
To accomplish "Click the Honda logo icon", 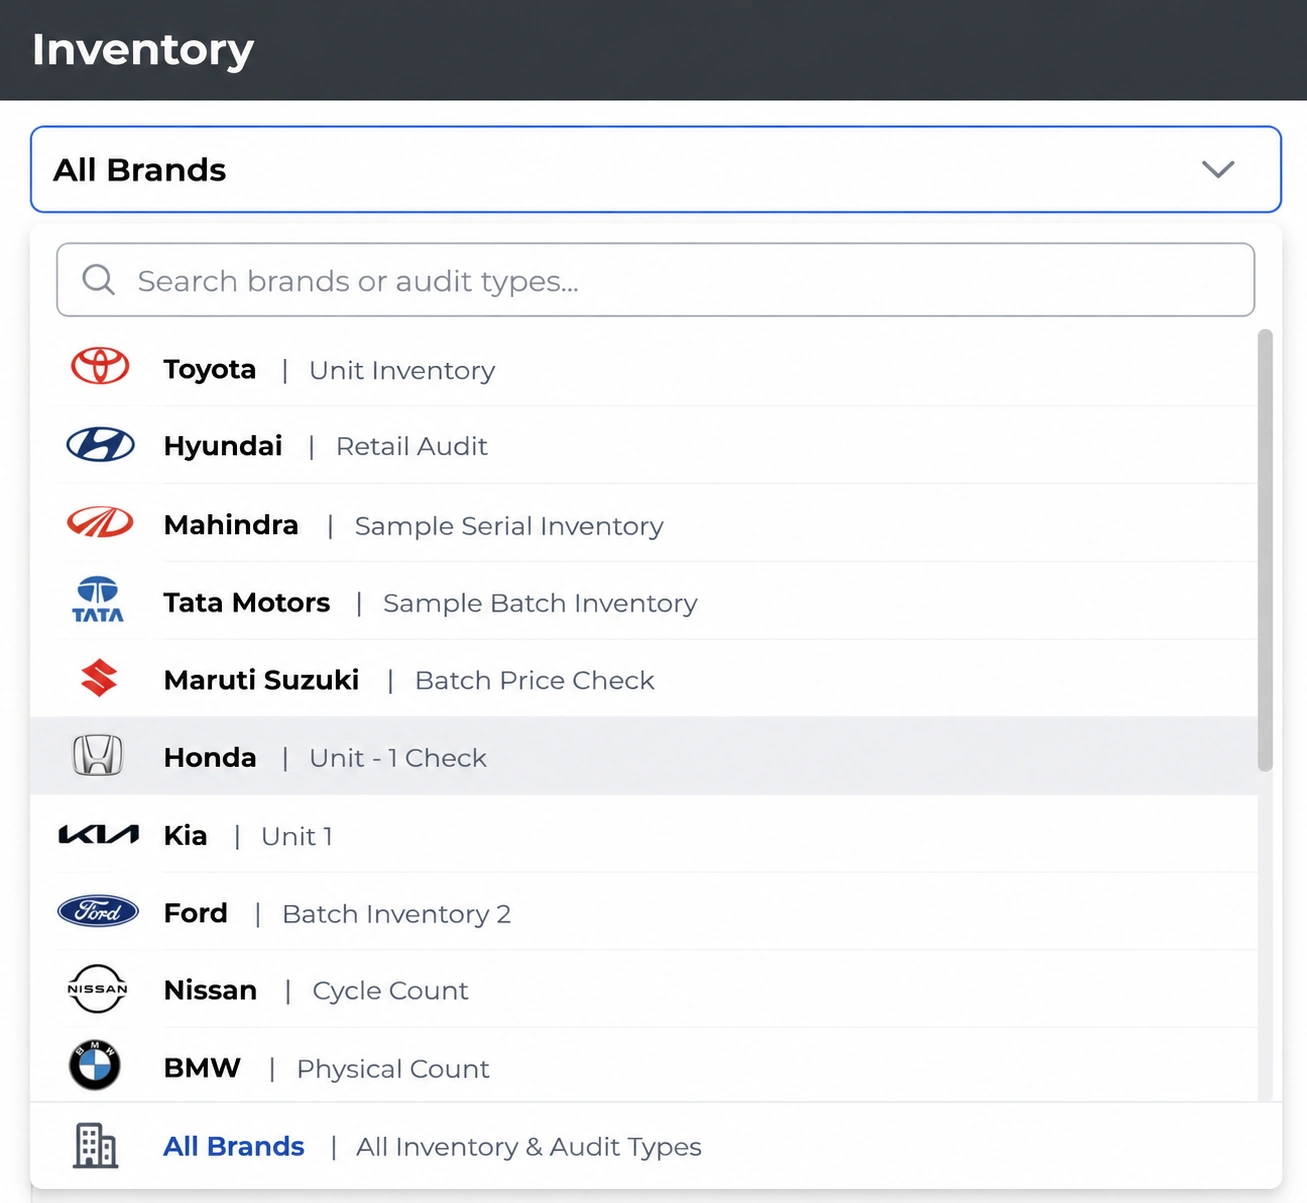I will pyautogui.click(x=98, y=755).
